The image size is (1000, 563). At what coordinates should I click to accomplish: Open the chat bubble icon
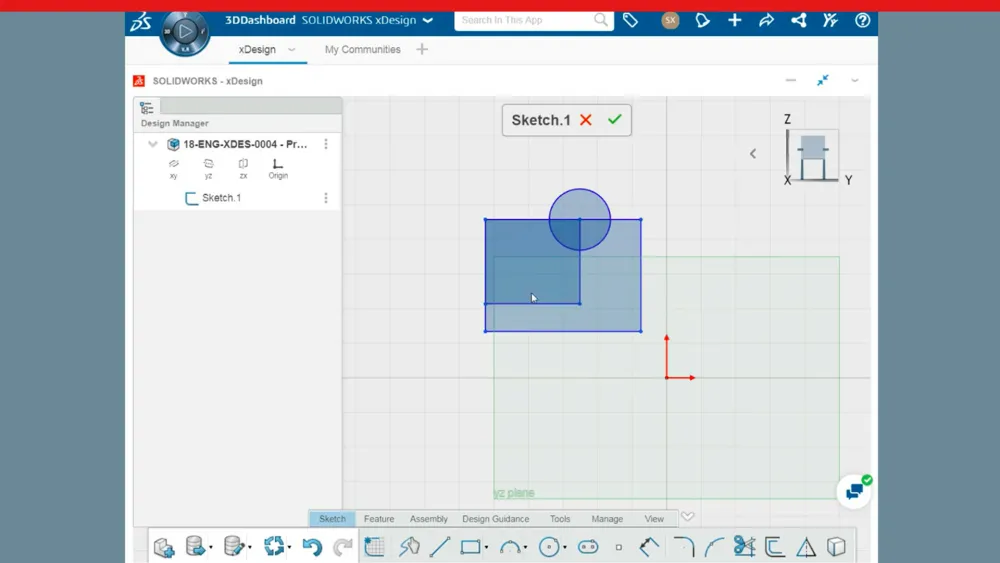(x=854, y=492)
